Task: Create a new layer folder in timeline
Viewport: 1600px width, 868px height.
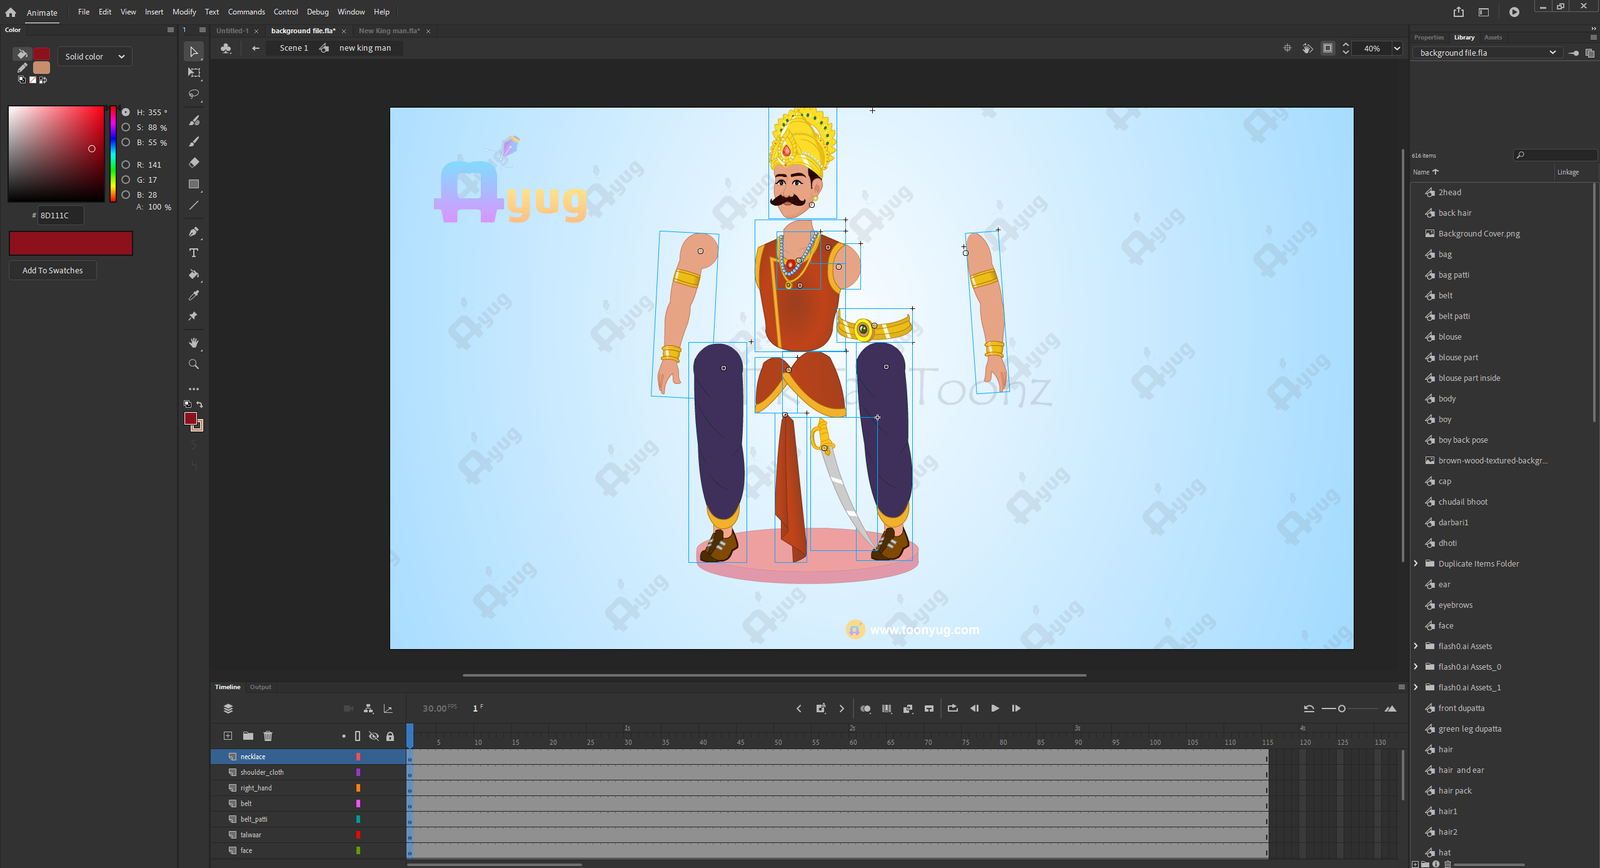Action: (248, 736)
